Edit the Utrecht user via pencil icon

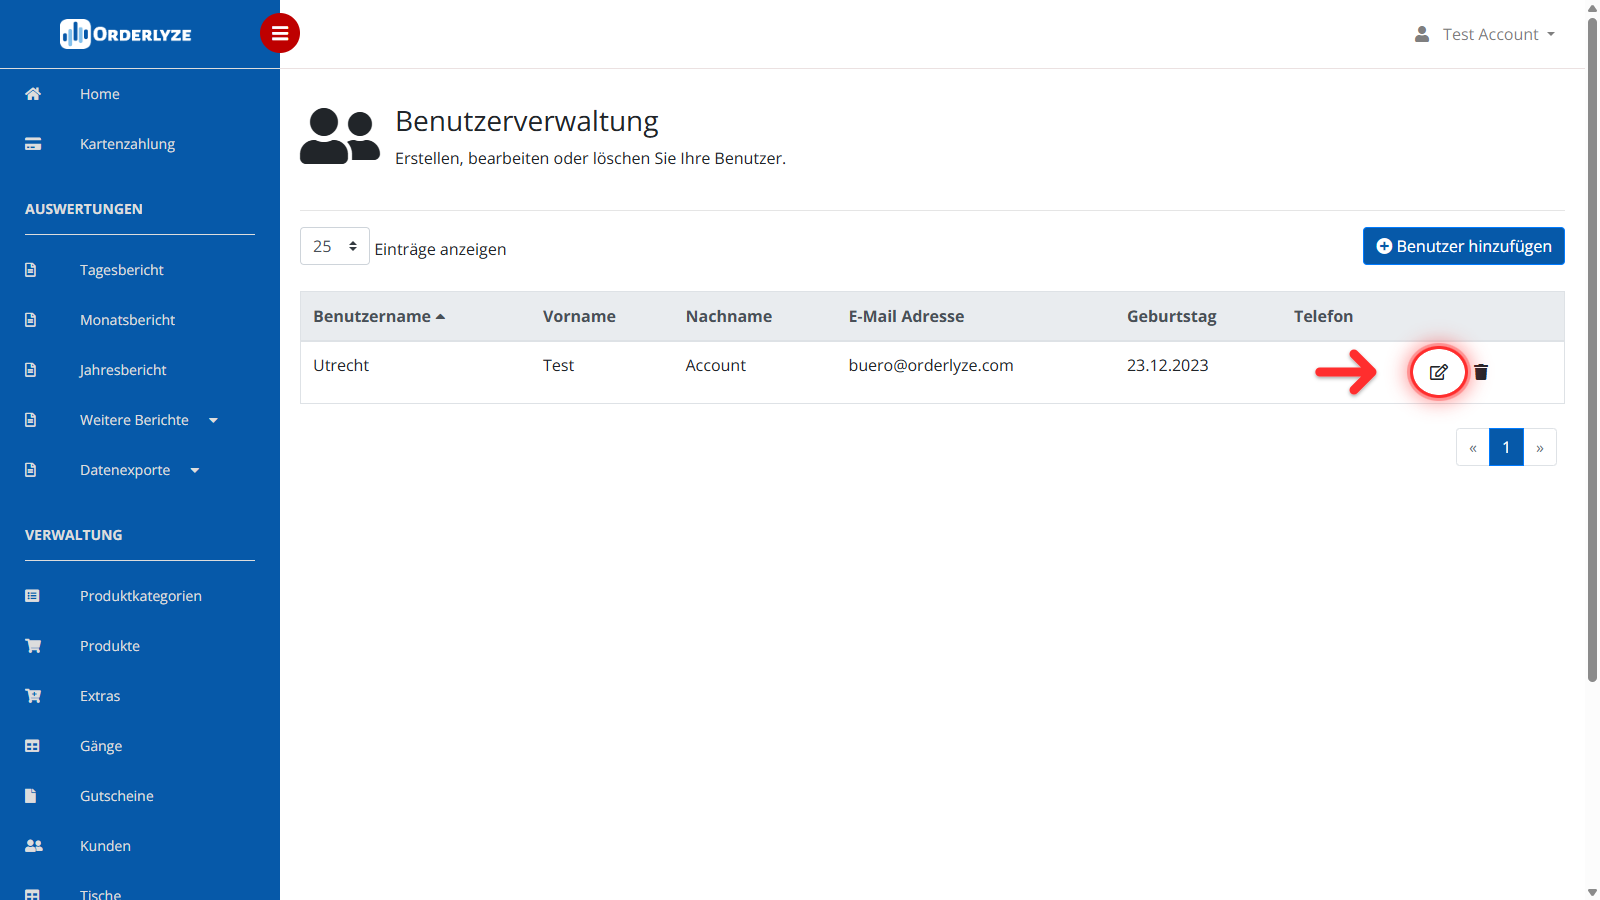pos(1438,372)
